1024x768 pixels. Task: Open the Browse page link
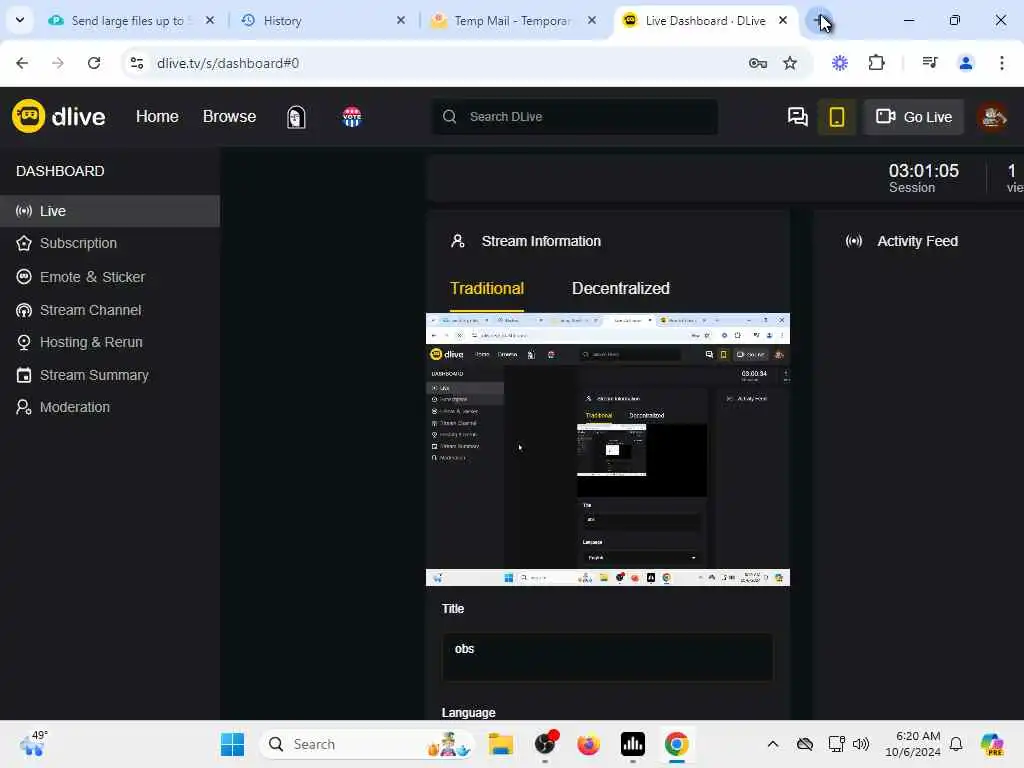coord(229,116)
